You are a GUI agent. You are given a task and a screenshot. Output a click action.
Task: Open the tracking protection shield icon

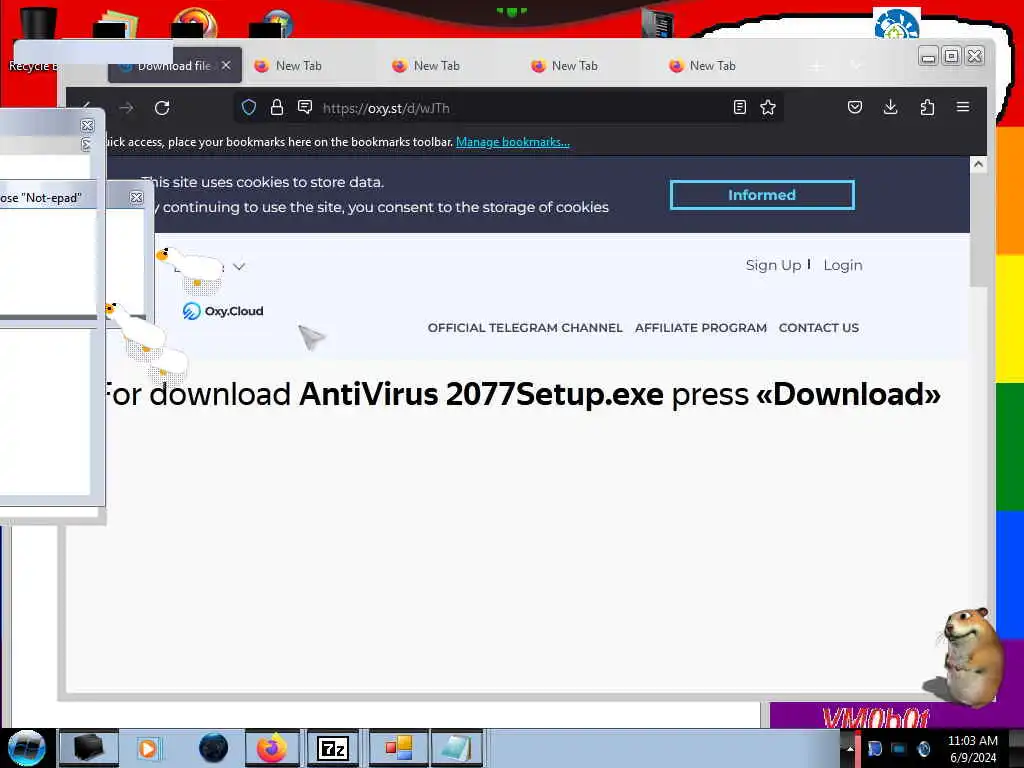[249, 108]
